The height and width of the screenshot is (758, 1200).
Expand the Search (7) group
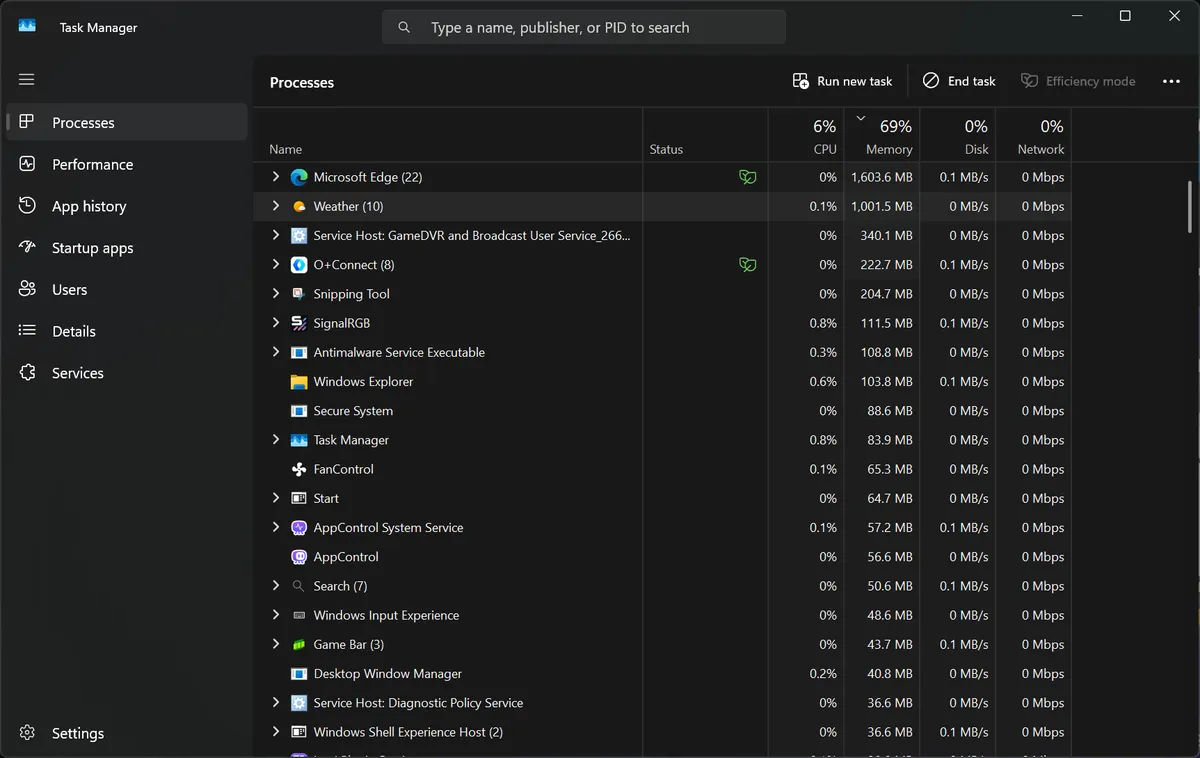click(x=276, y=585)
